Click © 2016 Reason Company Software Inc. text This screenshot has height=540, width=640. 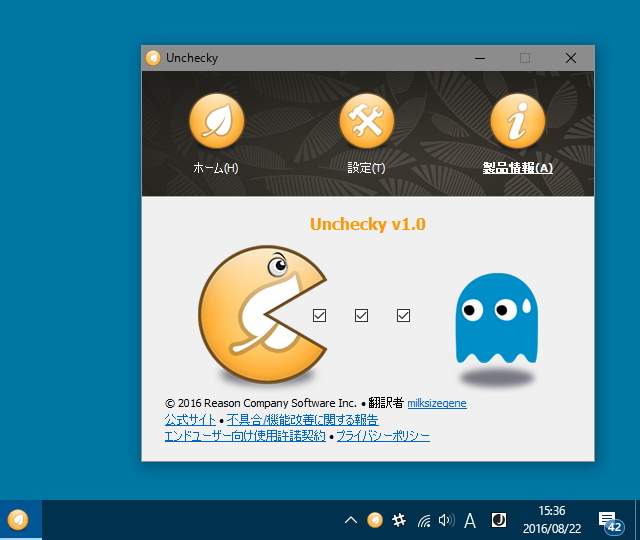261,403
